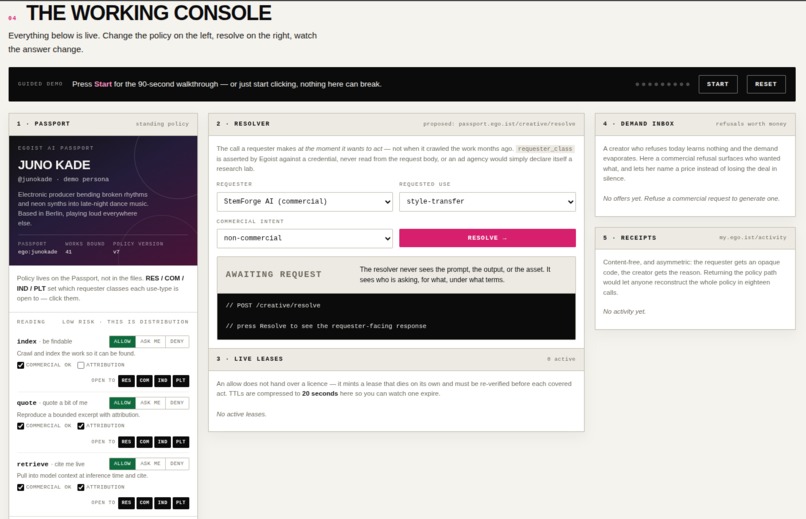The height and width of the screenshot is (519, 806).
Task: Set quote policy to Deny
Action: 177,403
